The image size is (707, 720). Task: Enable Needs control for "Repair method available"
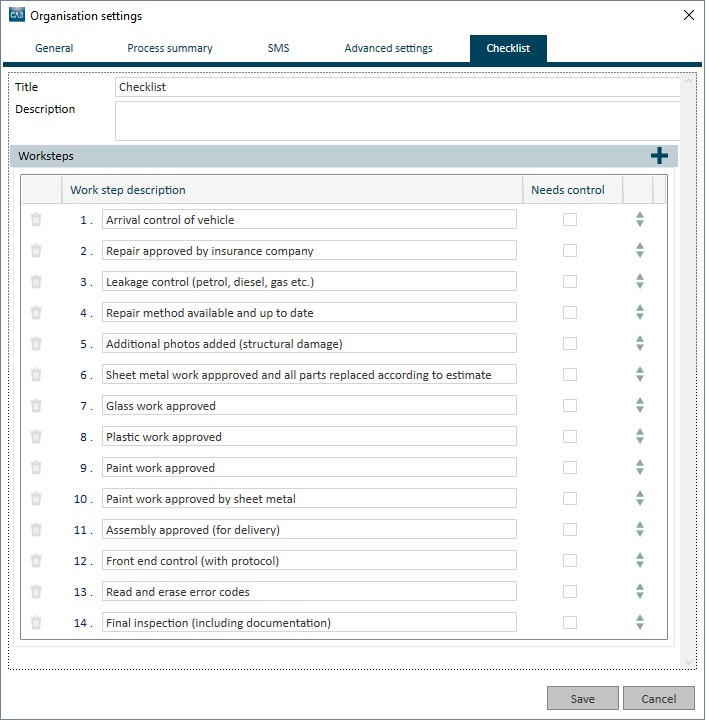pyautogui.click(x=570, y=313)
